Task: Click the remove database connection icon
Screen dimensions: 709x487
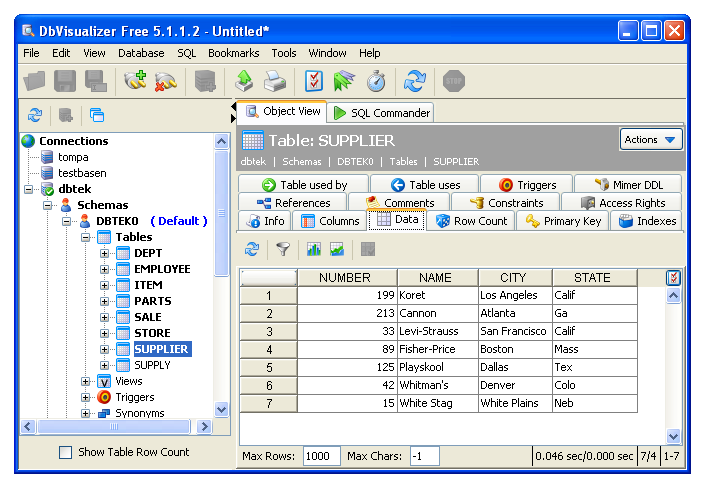Action: click(x=166, y=81)
